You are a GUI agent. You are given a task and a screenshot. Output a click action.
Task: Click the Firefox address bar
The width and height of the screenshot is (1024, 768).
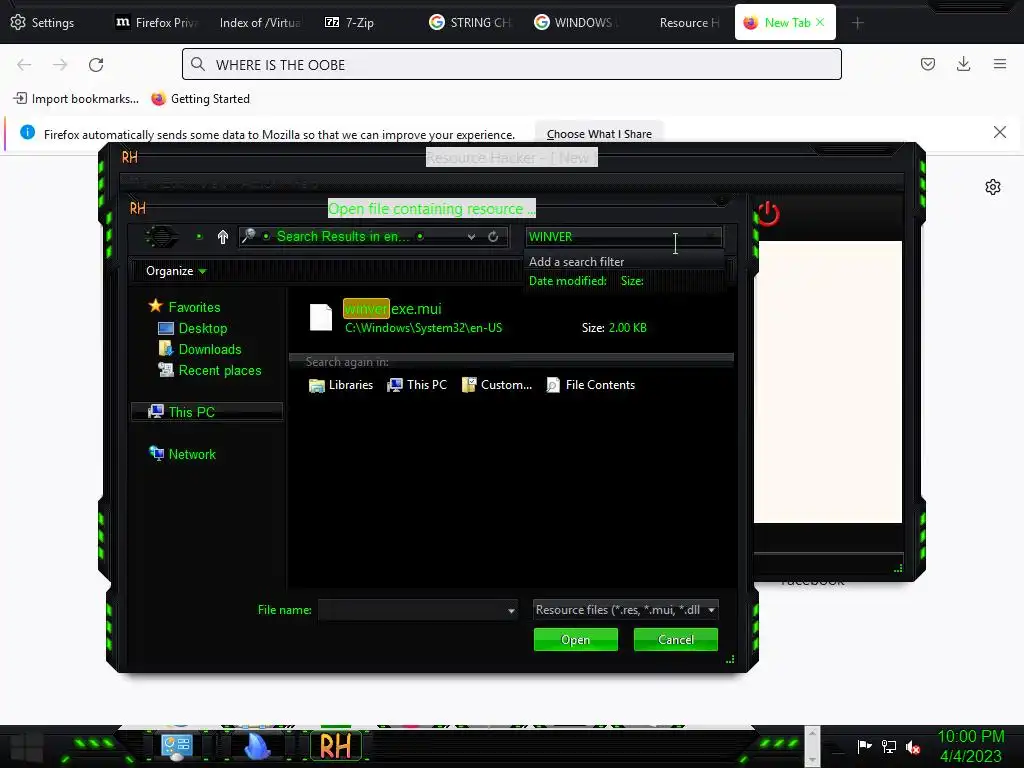(x=511, y=65)
